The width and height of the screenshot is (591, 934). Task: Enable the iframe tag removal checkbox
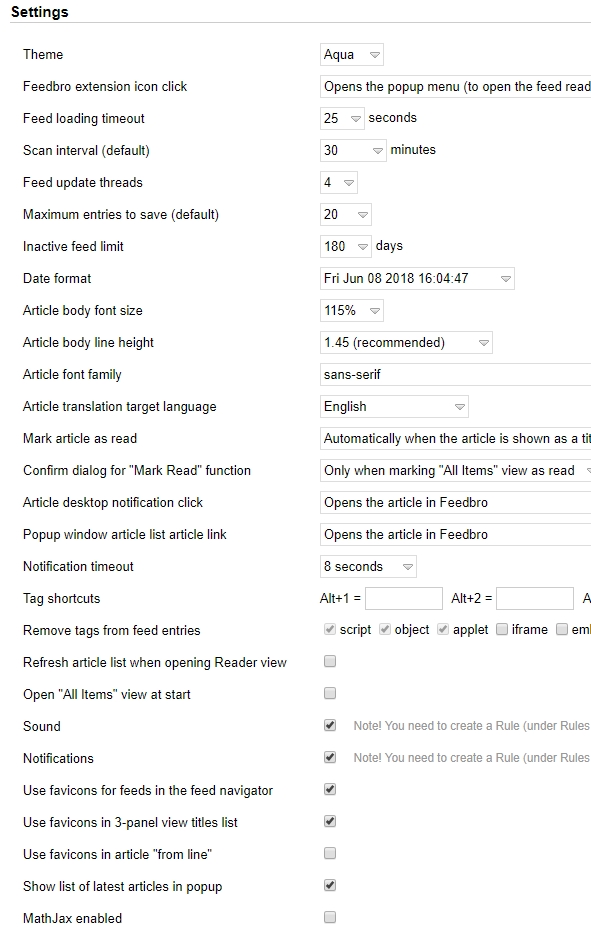pos(502,630)
